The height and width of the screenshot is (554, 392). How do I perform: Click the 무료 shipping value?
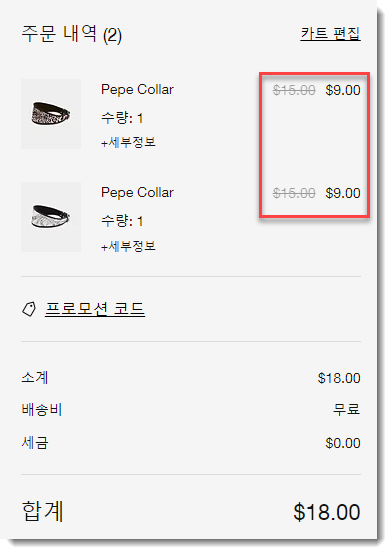tap(346, 409)
